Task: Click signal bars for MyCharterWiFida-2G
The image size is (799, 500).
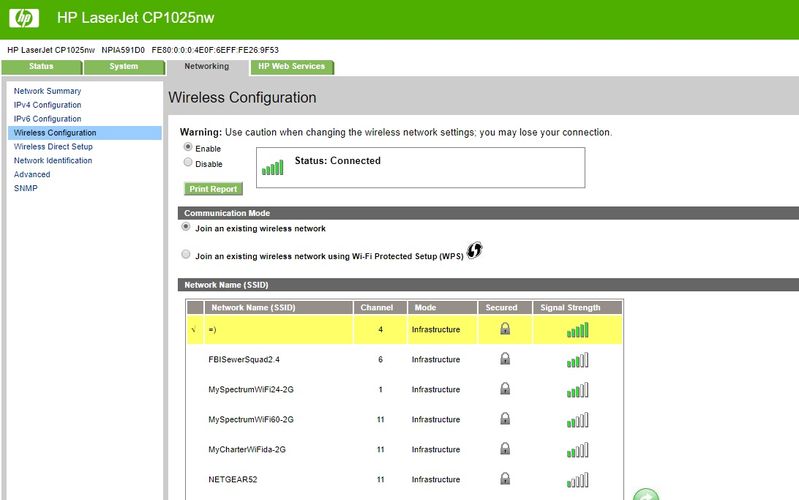Action: click(577, 450)
